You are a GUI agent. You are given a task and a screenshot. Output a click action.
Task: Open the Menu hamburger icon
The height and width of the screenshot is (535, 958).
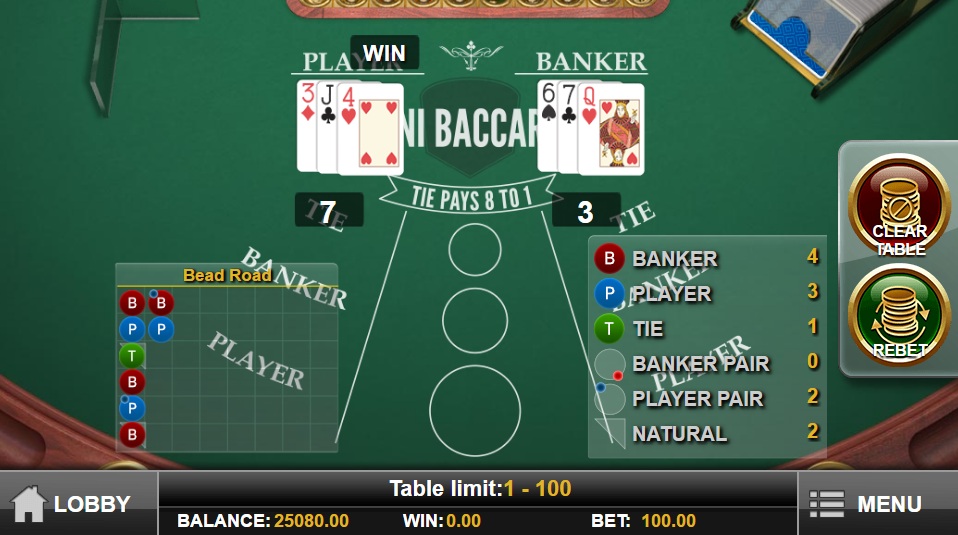pos(827,504)
